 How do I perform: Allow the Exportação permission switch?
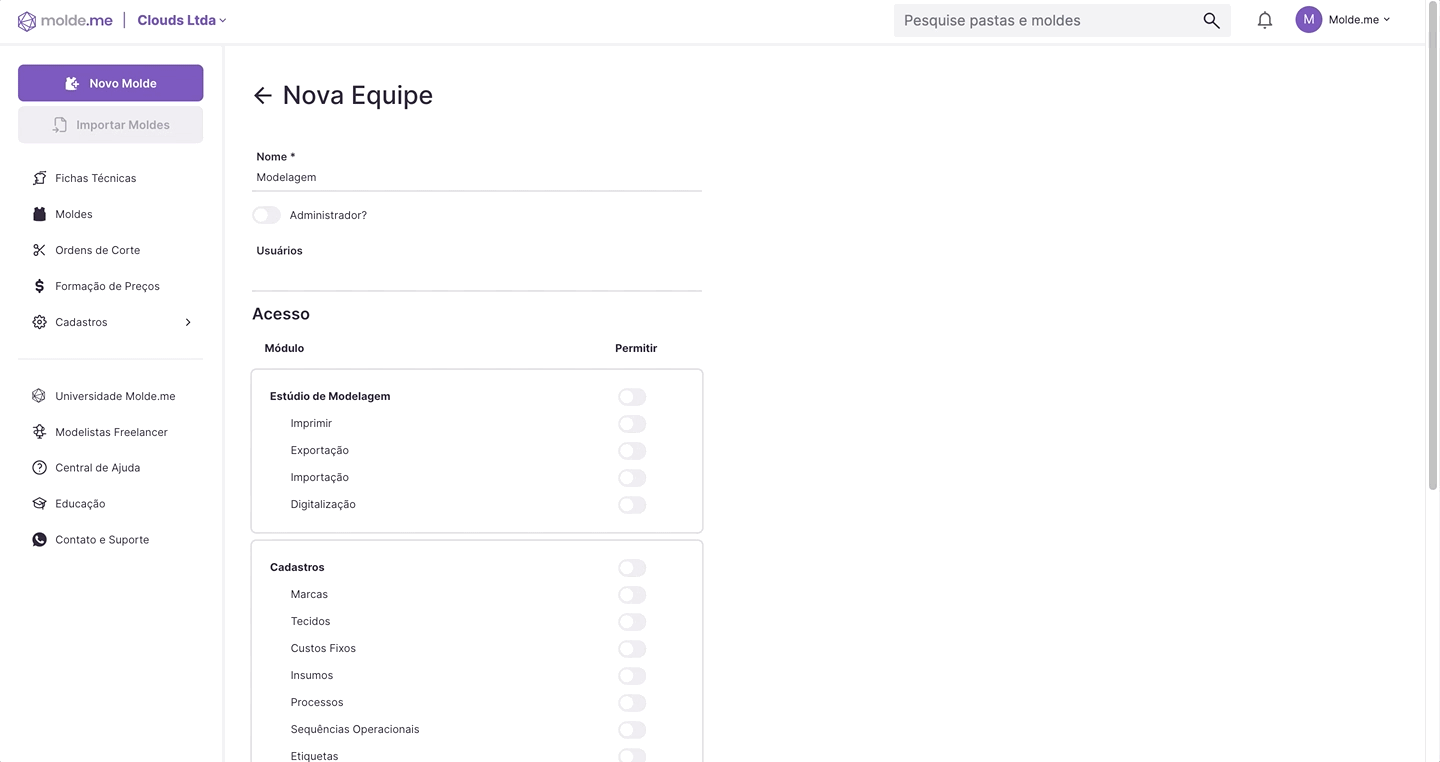[x=632, y=451]
